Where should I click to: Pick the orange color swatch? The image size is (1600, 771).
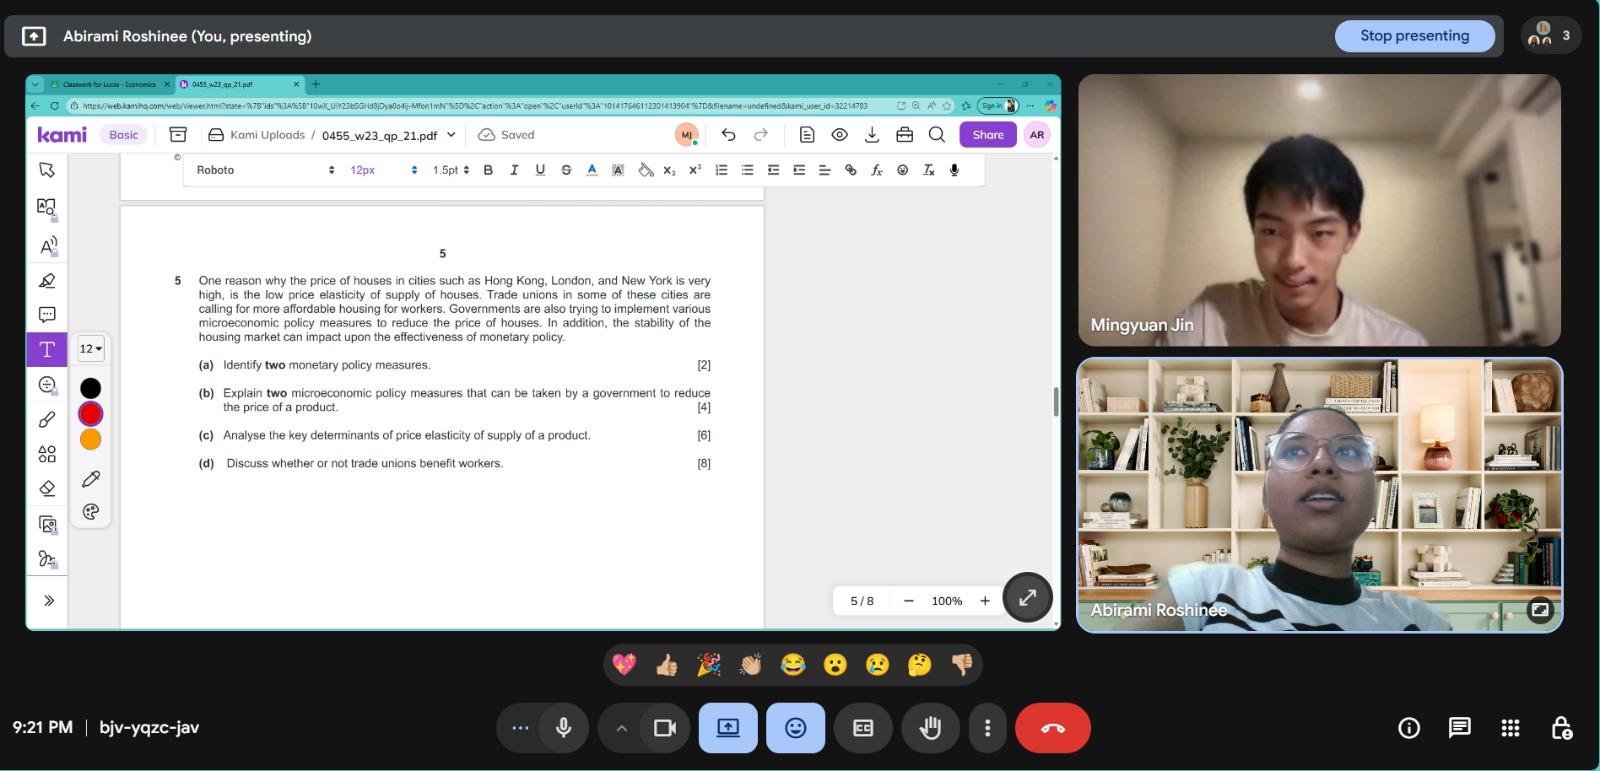[91, 440]
